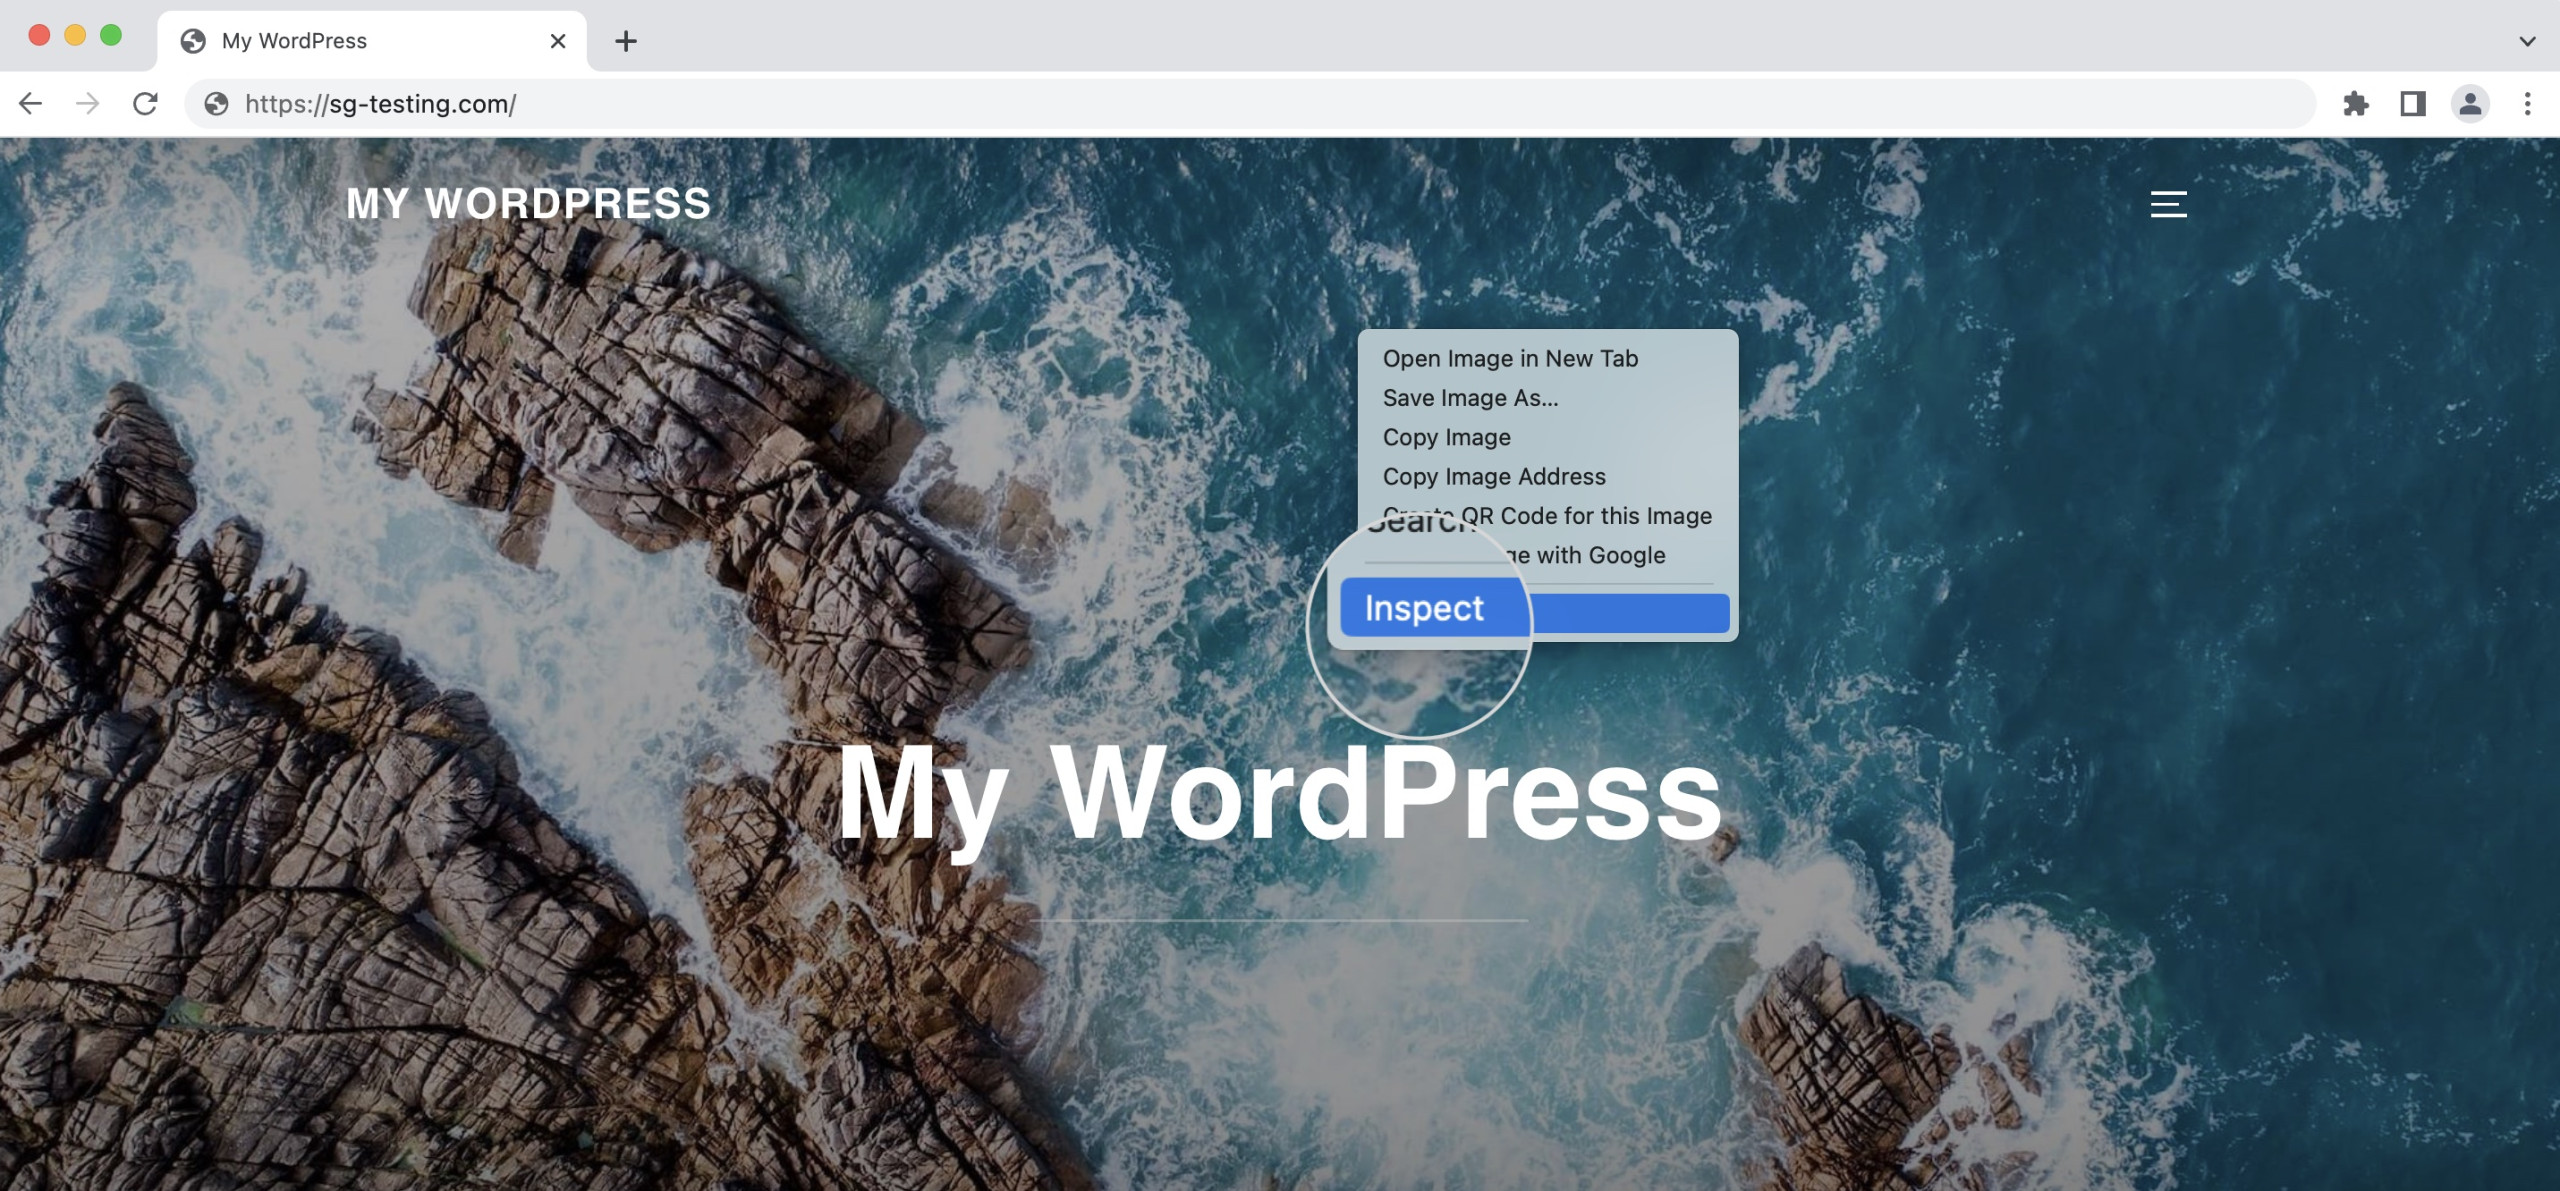
Task: Click the site security lock icon
Action: click(217, 103)
